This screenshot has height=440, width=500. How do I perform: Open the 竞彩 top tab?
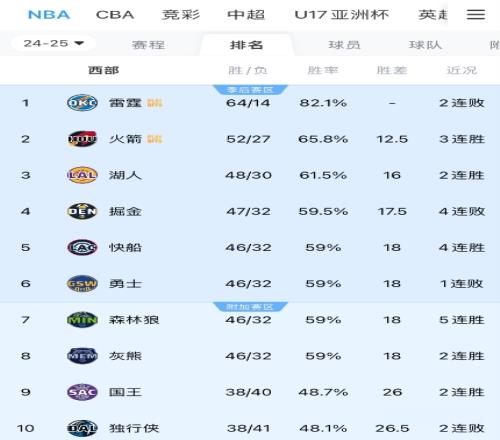coord(181,15)
